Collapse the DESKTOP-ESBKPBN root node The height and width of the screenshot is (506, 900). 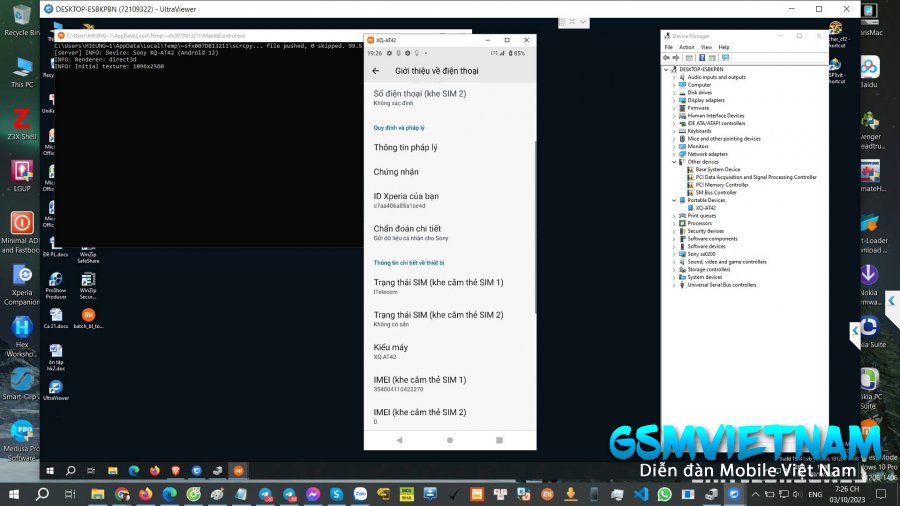(666, 69)
